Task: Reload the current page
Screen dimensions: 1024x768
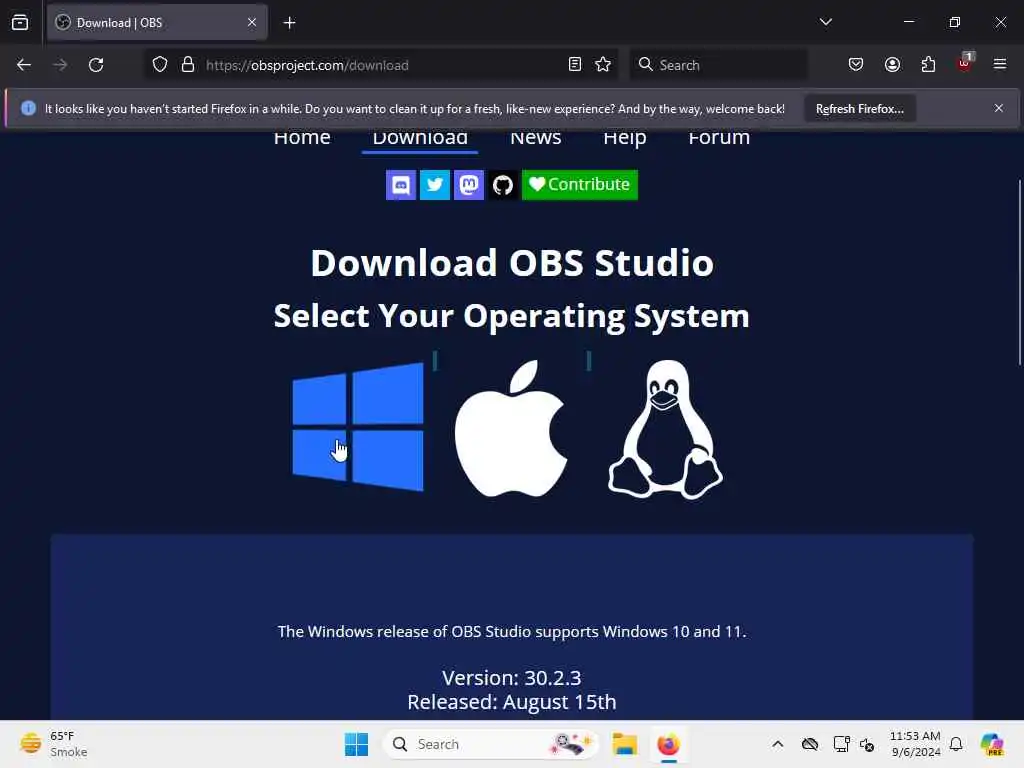Action: pos(96,65)
